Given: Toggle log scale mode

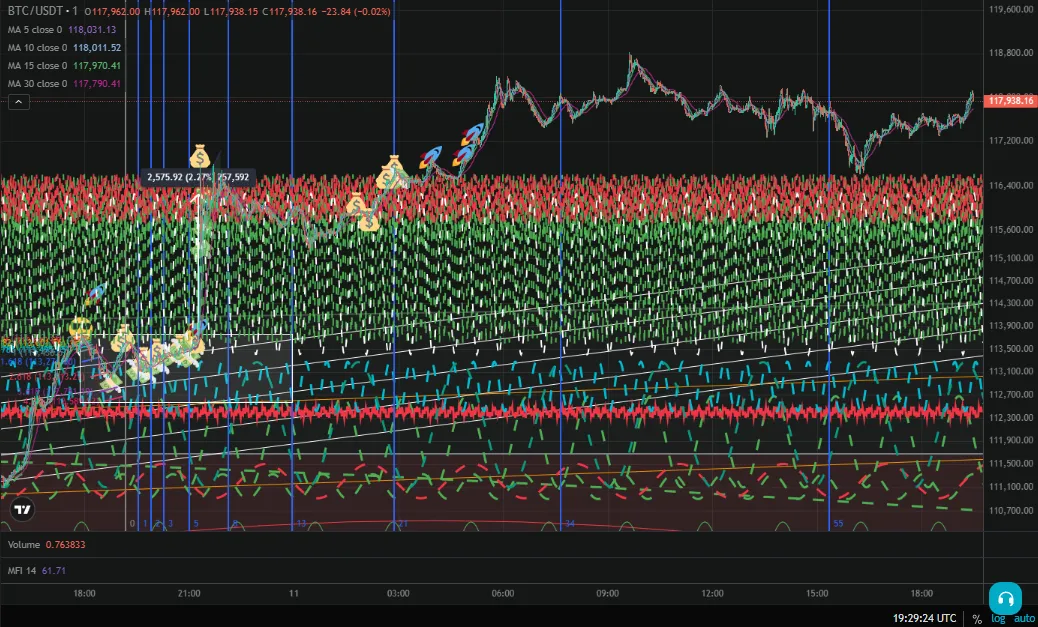Looking at the screenshot, I should click(998, 619).
